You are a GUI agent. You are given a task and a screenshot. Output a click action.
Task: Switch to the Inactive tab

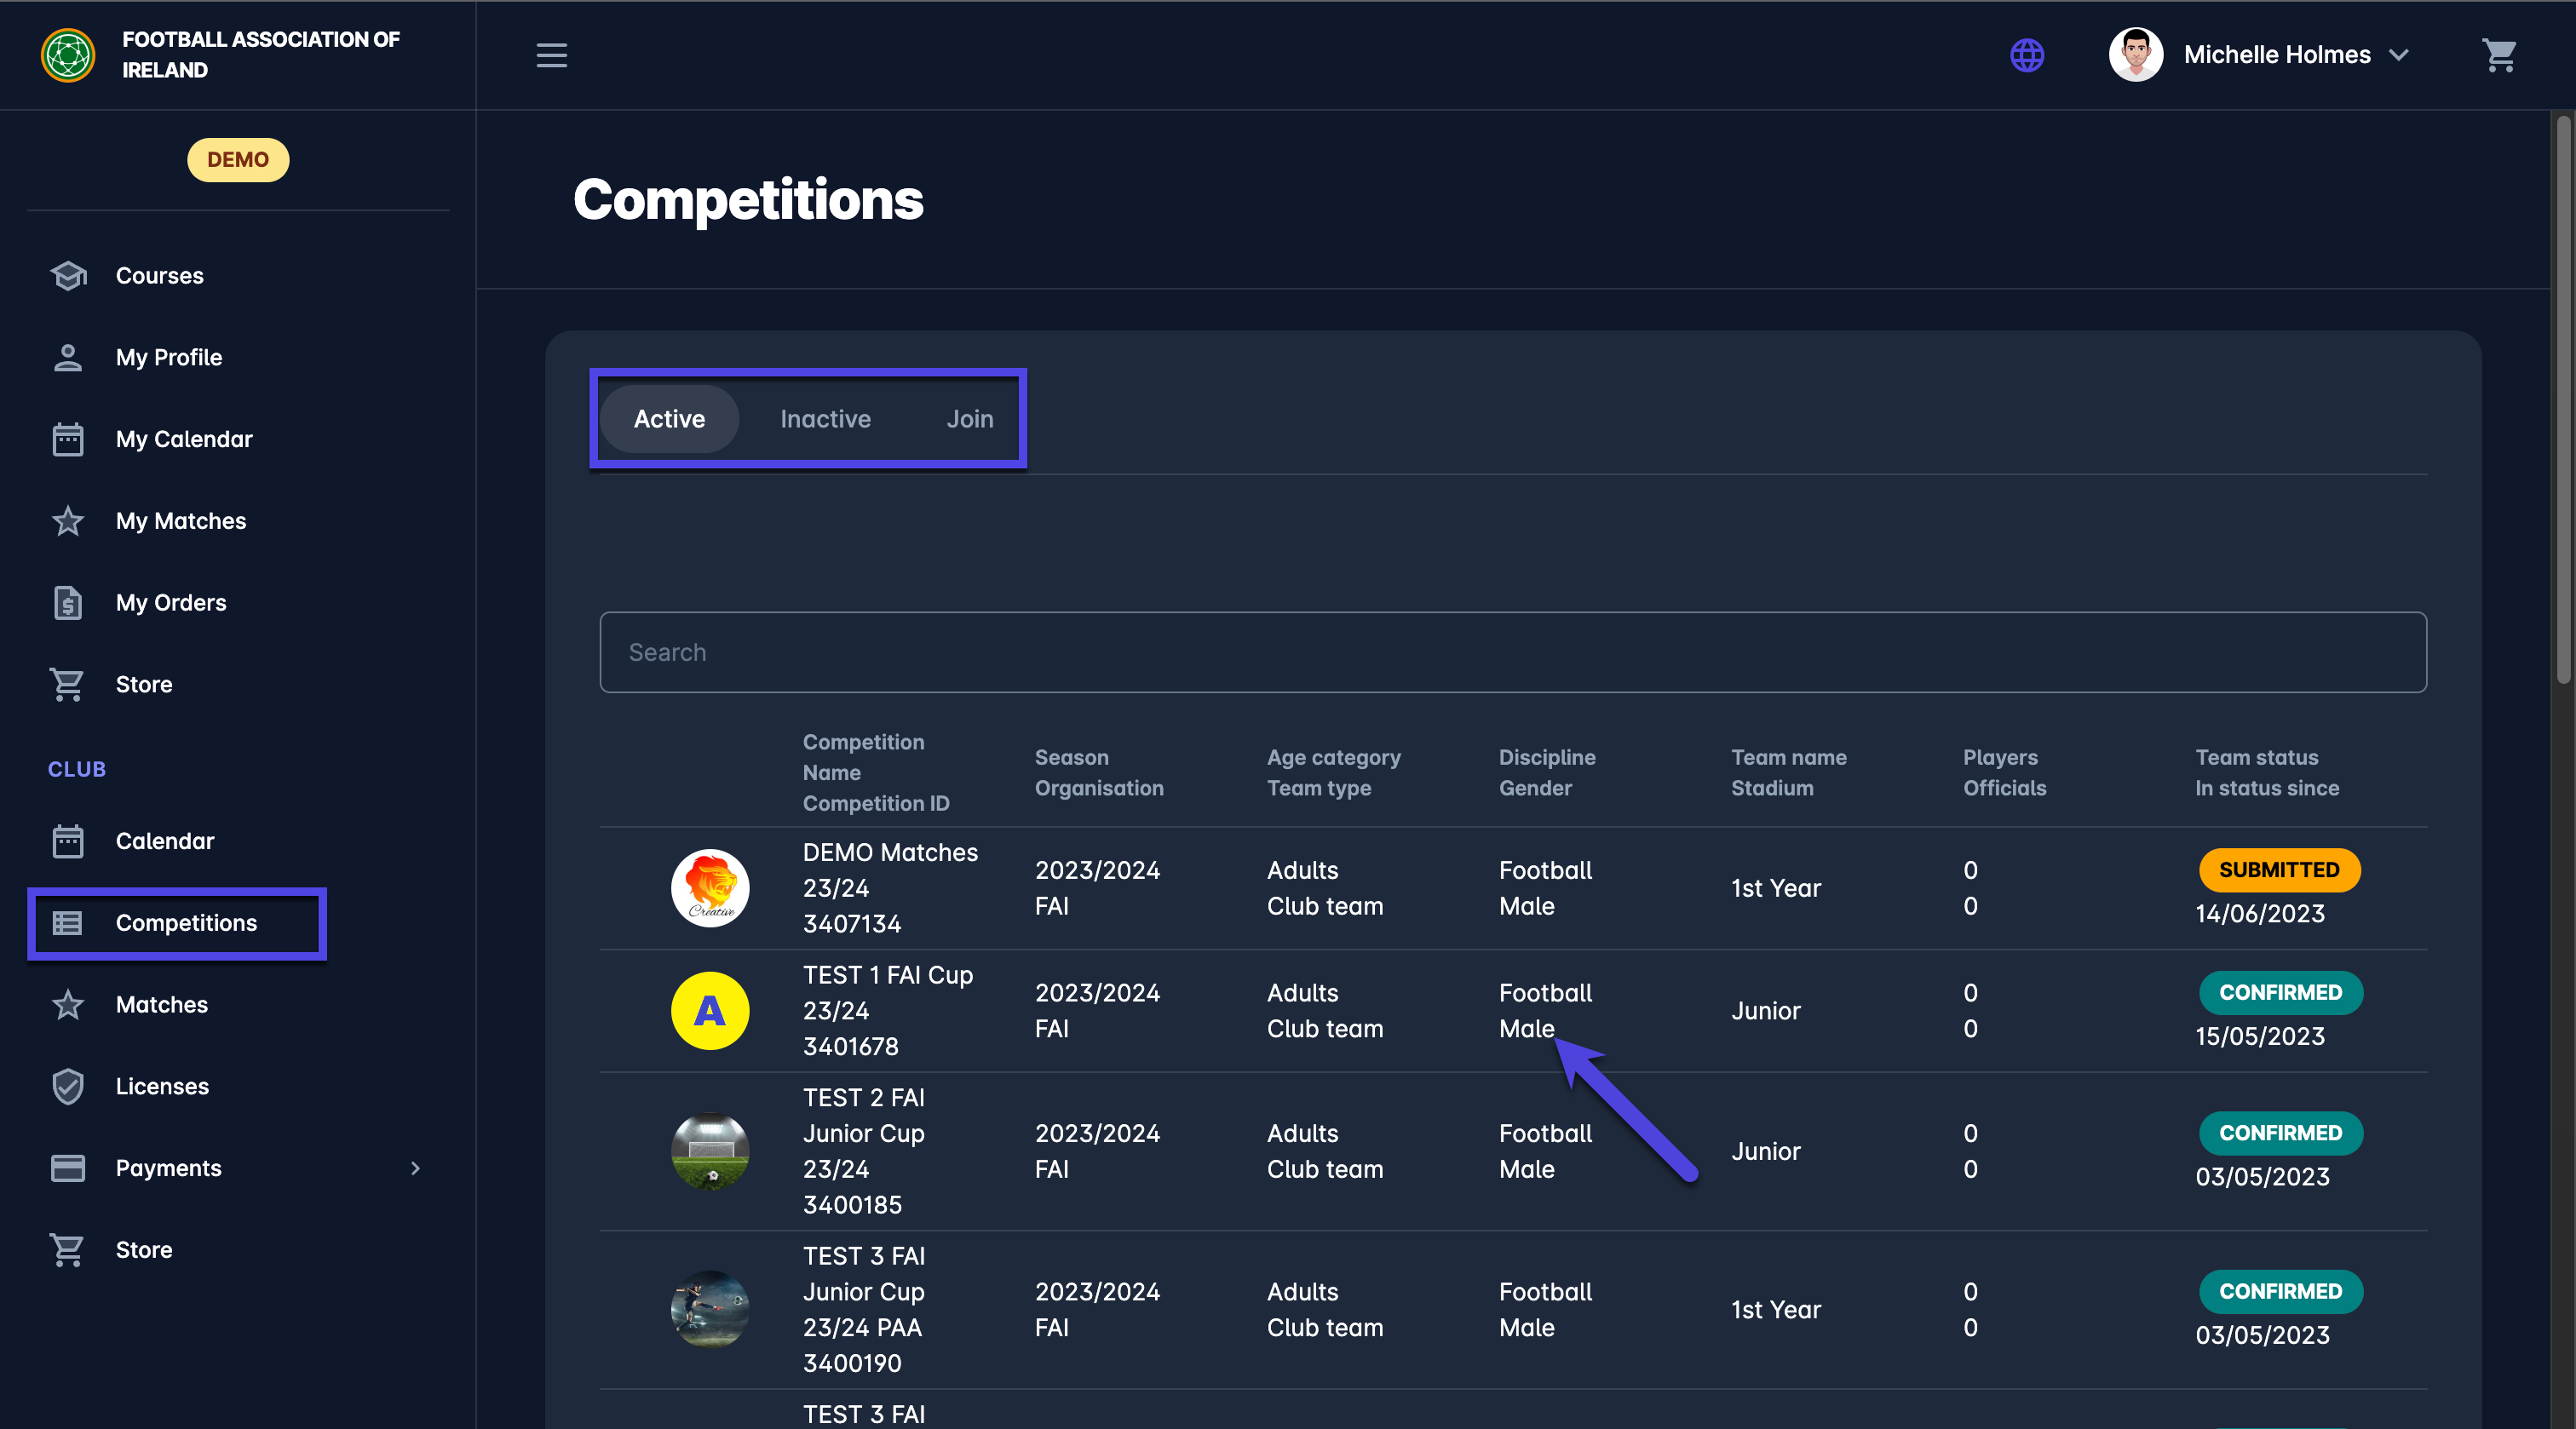[825, 419]
